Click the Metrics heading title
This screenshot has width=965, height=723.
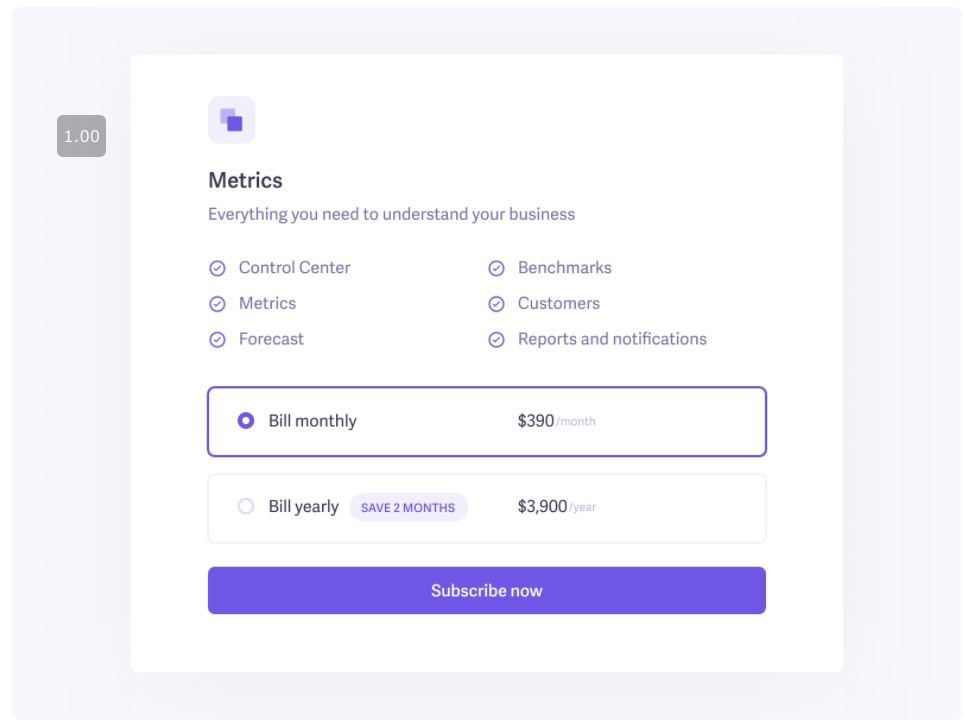coord(245,180)
